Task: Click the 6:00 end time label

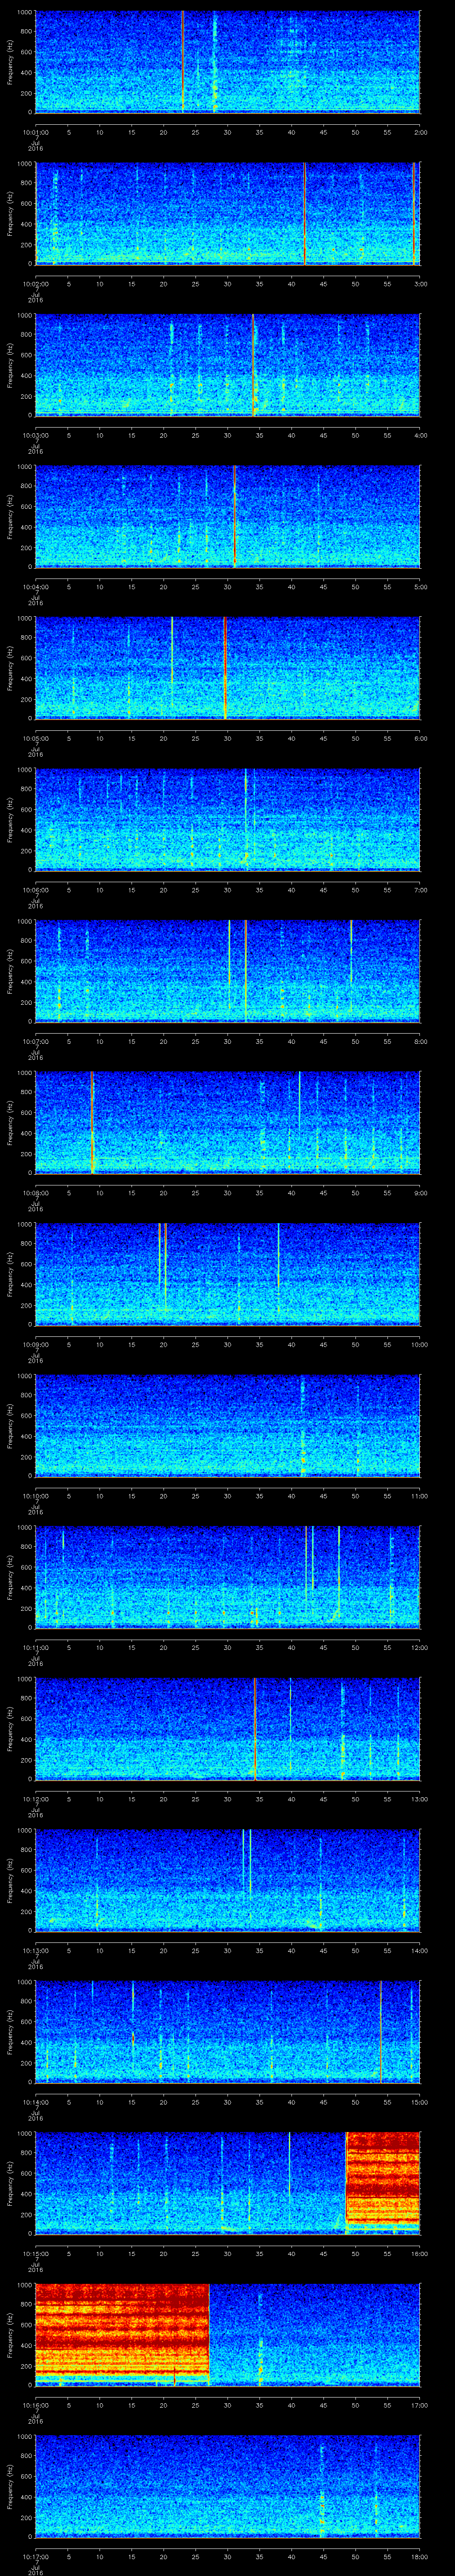Action: 420,738
